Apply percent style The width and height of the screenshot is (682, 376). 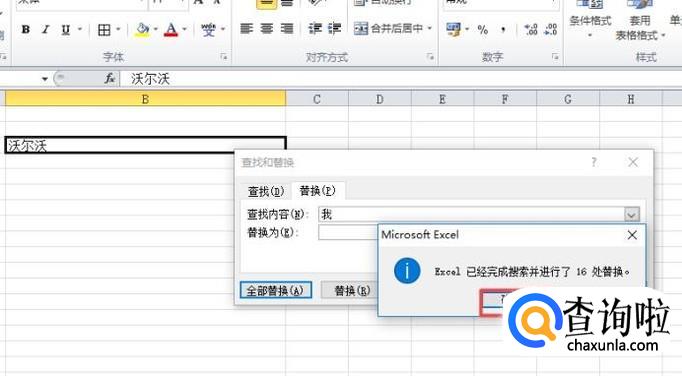[482, 30]
